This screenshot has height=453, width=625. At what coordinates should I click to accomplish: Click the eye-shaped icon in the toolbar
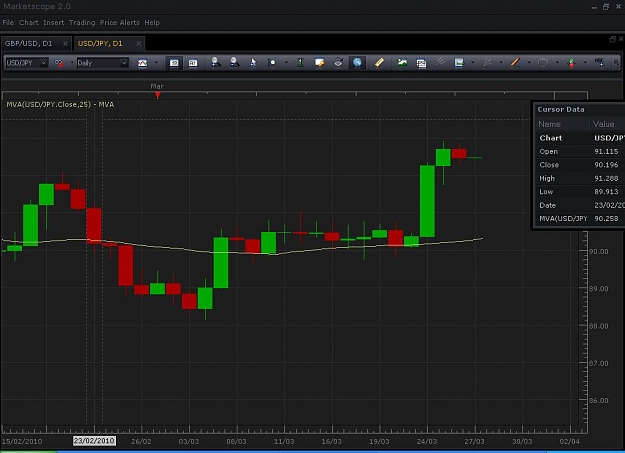(338, 63)
